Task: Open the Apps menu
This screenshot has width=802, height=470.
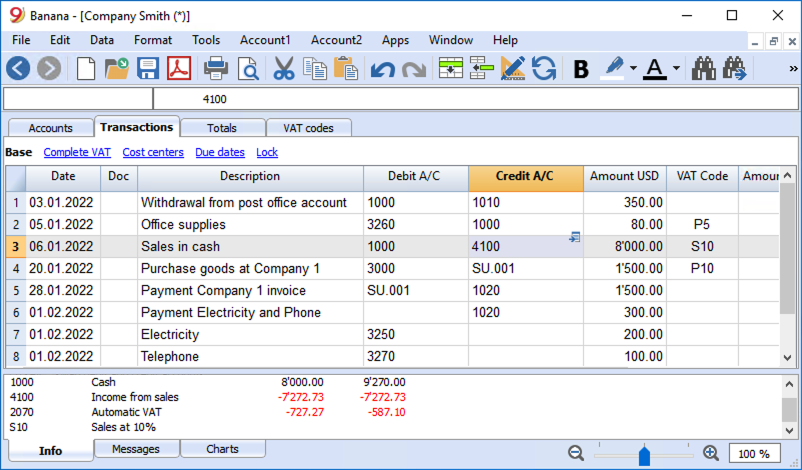Action: coord(395,40)
